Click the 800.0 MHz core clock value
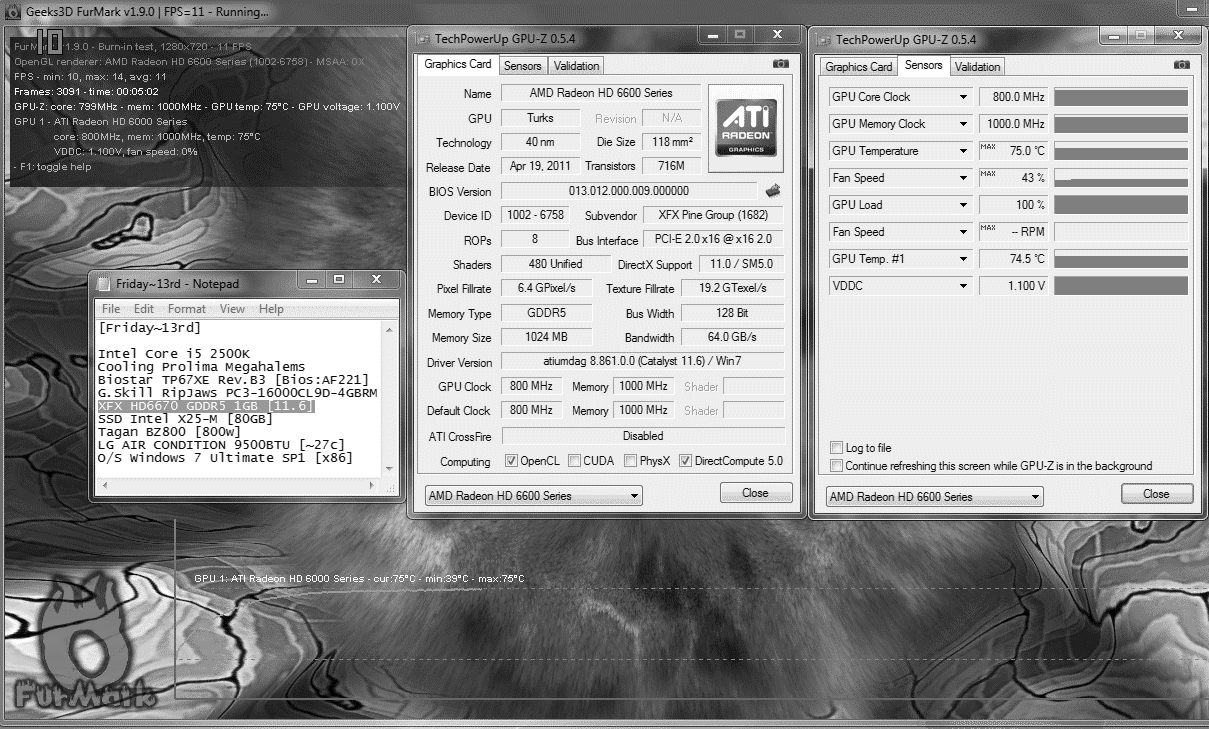Screen dimensions: 1209x729 1013,97
